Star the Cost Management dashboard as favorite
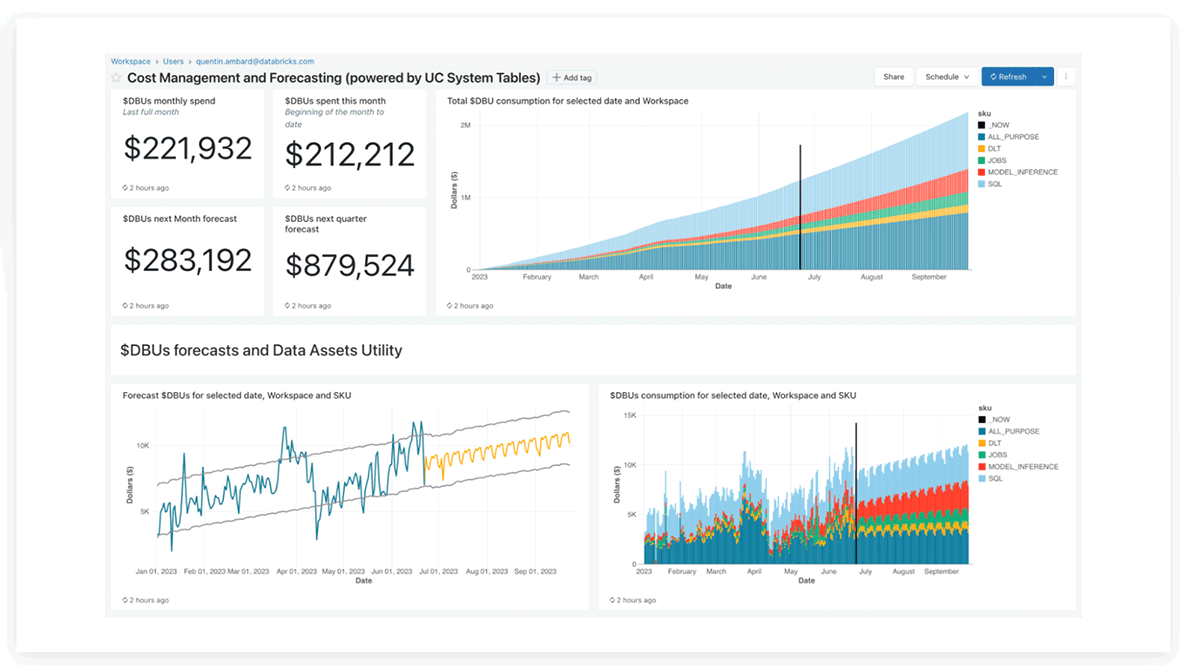 (117, 78)
